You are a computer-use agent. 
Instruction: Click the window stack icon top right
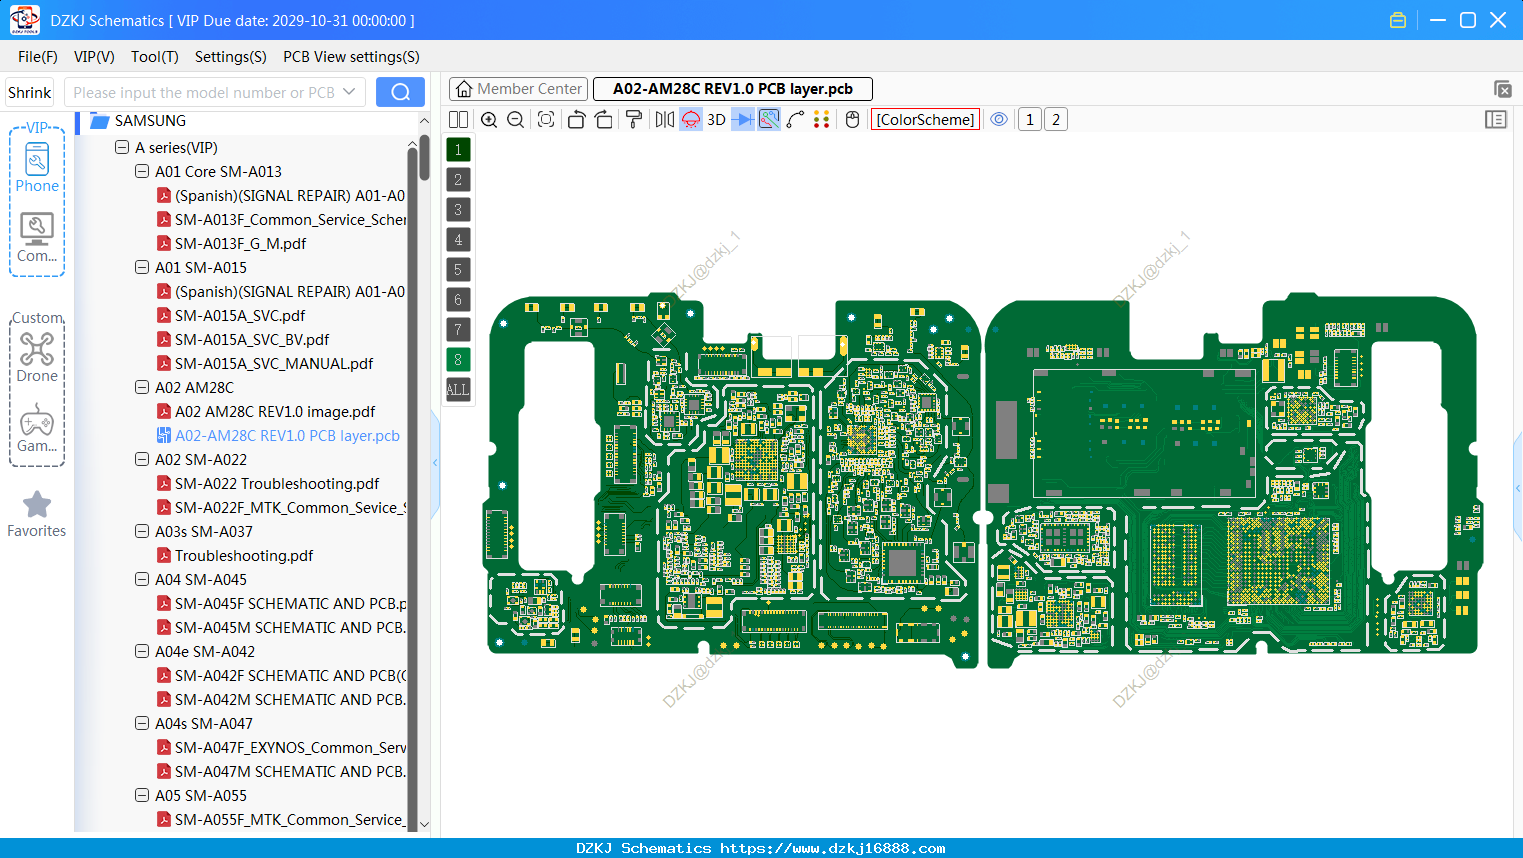coord(1502,89)
